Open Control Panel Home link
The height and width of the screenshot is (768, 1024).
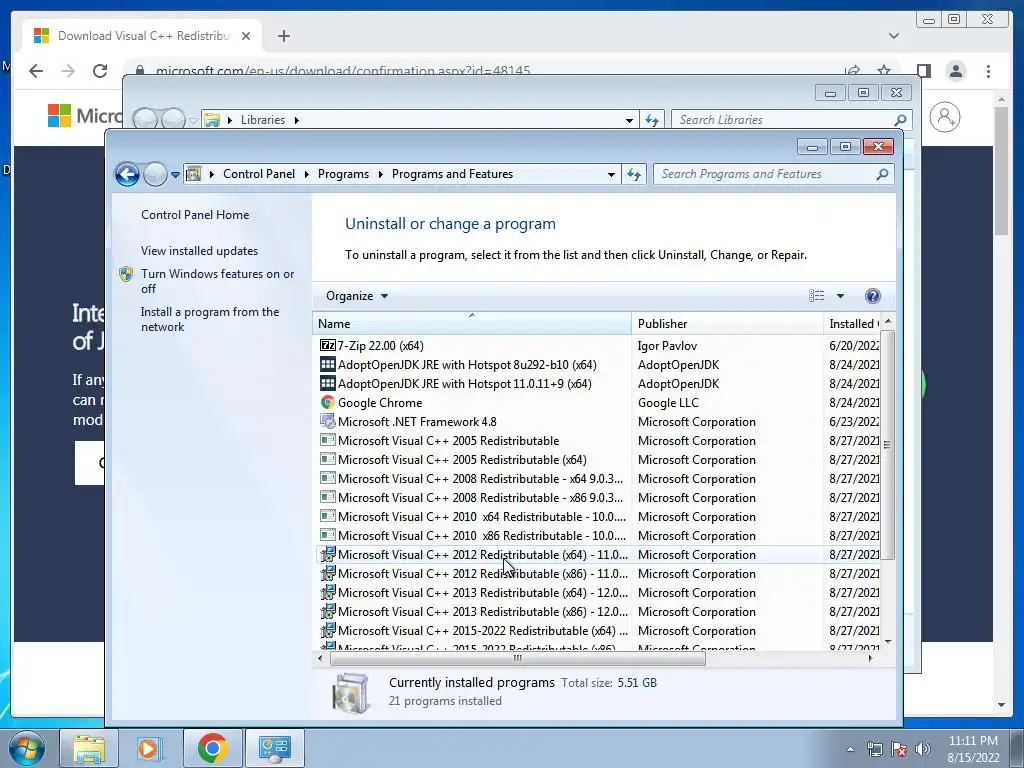[195, 215]
